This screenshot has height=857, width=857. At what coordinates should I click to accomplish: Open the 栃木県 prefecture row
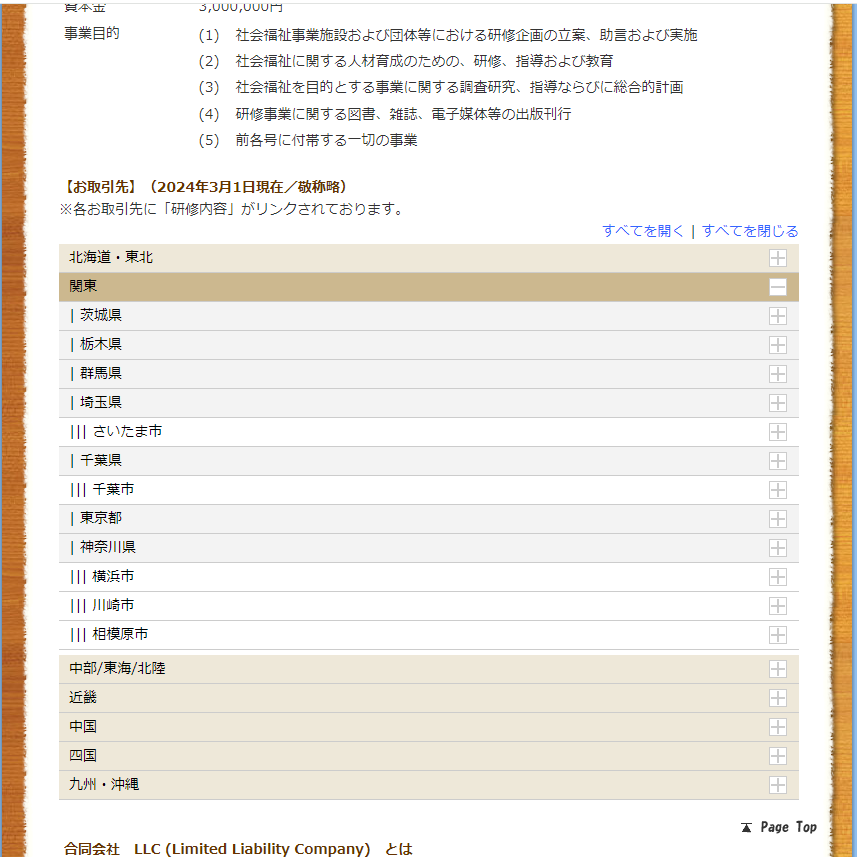point(428,345)
